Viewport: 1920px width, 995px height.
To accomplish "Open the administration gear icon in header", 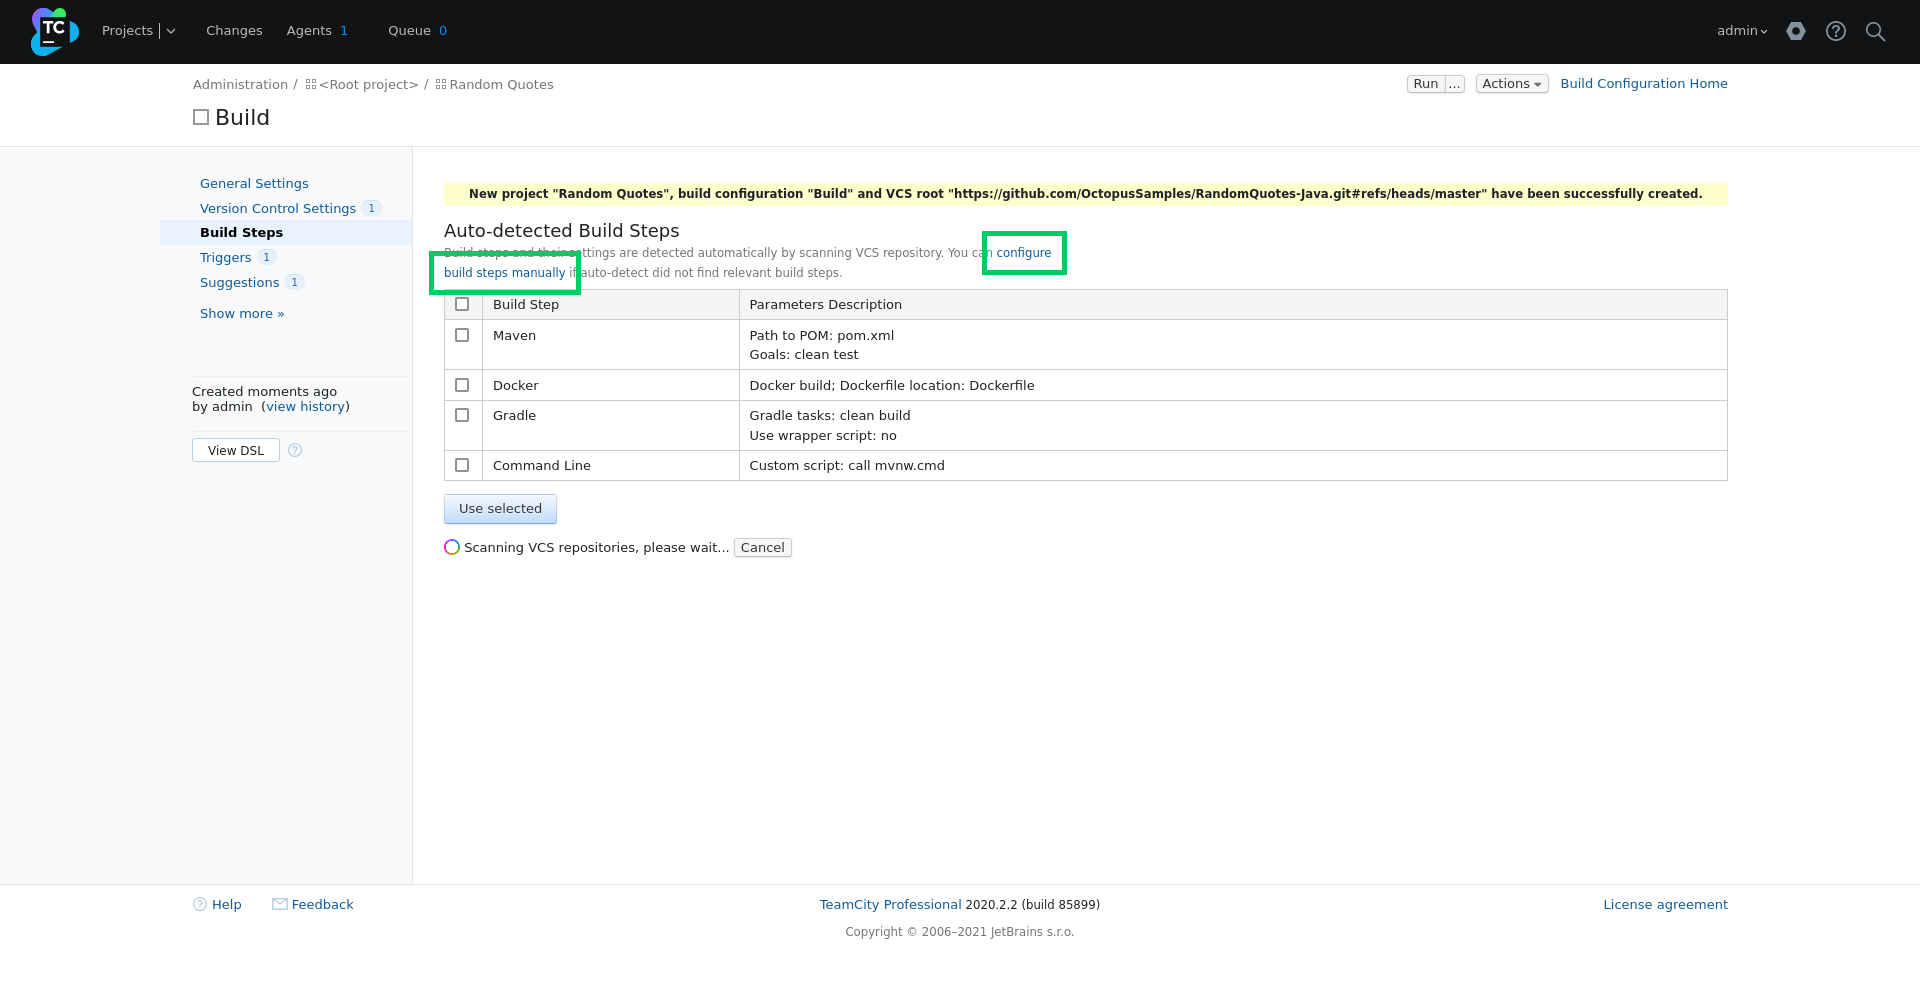I will click(x=1796, y=31).
